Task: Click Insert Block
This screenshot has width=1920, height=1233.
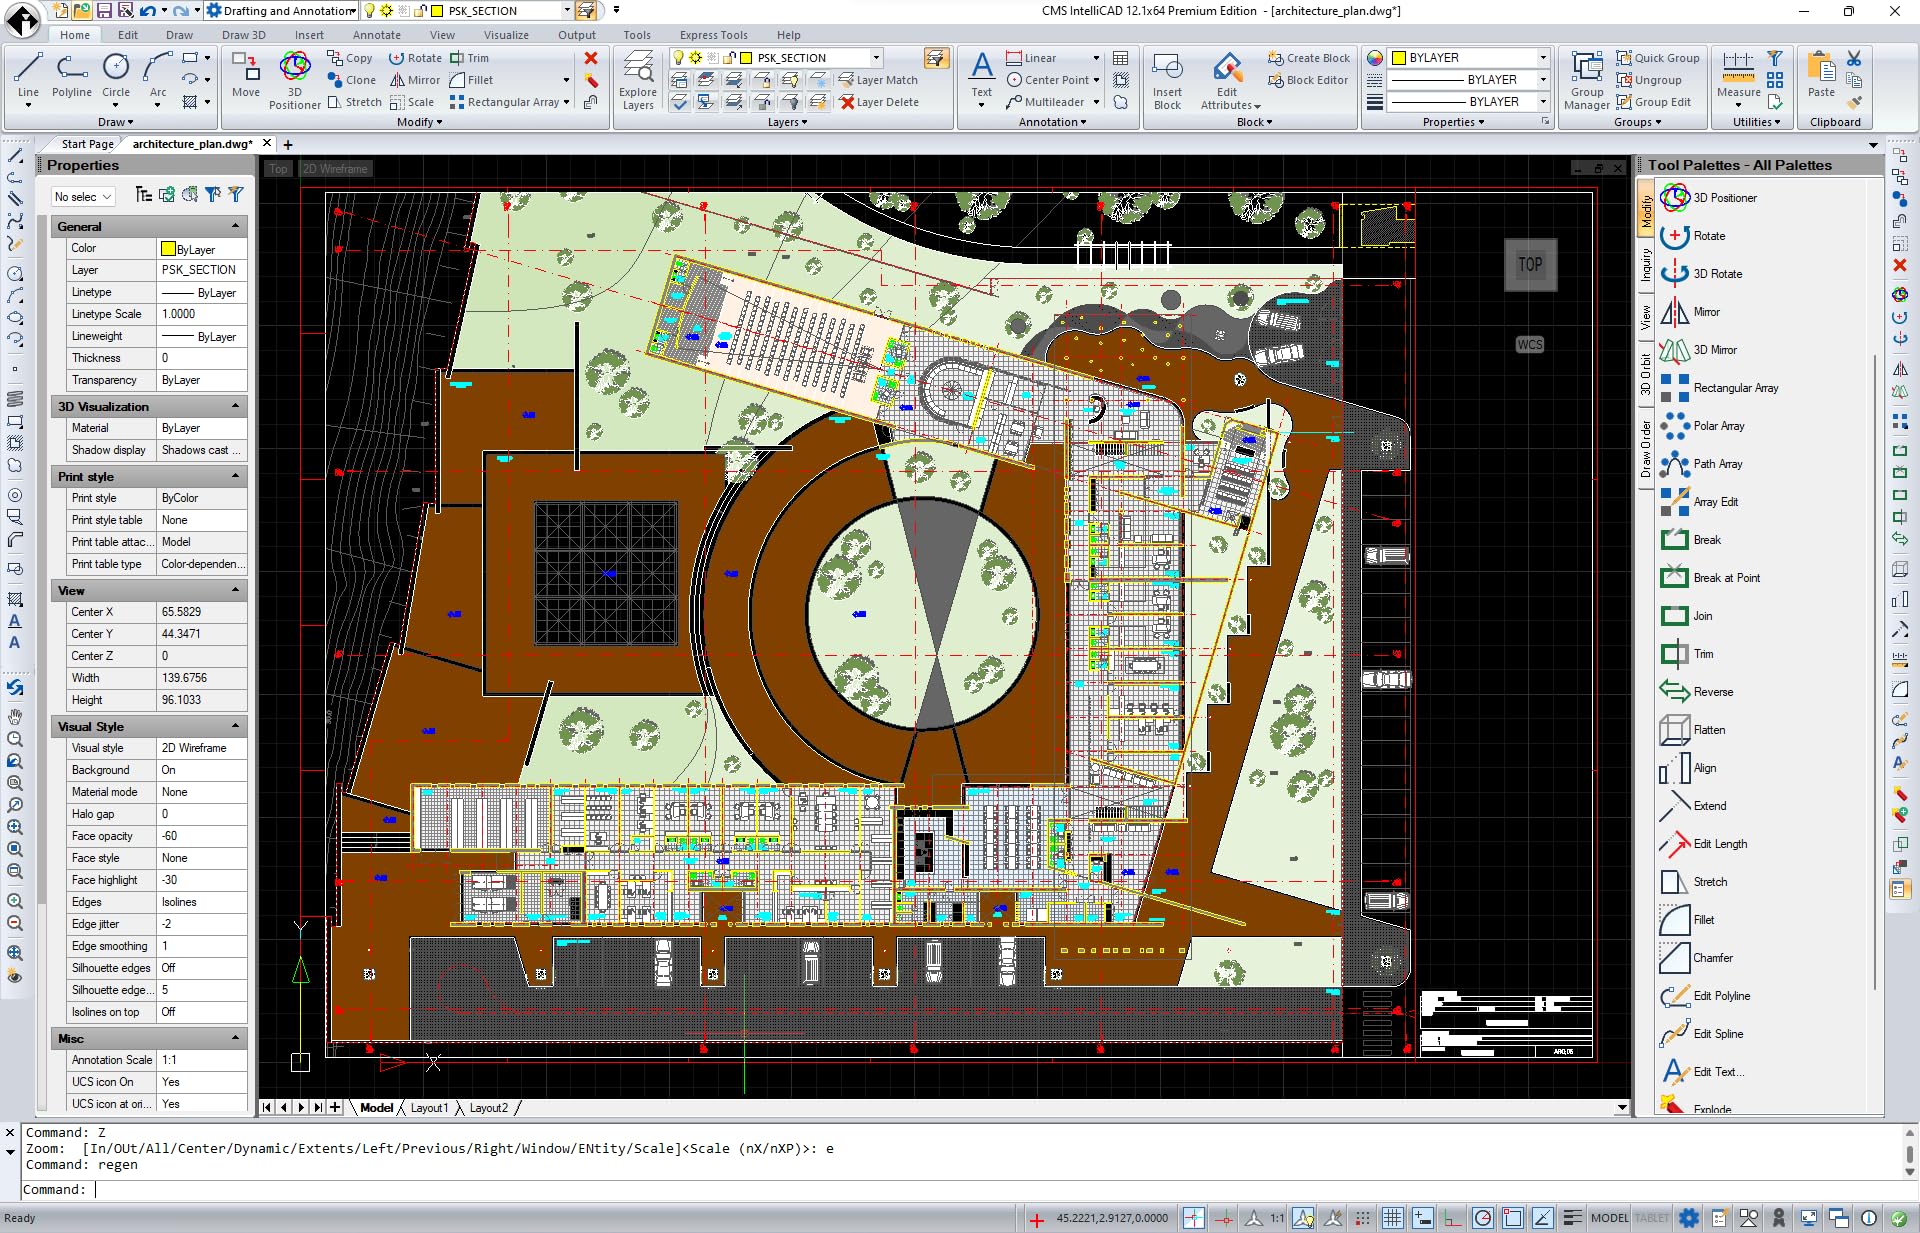Action: (x=1167, y=80)
